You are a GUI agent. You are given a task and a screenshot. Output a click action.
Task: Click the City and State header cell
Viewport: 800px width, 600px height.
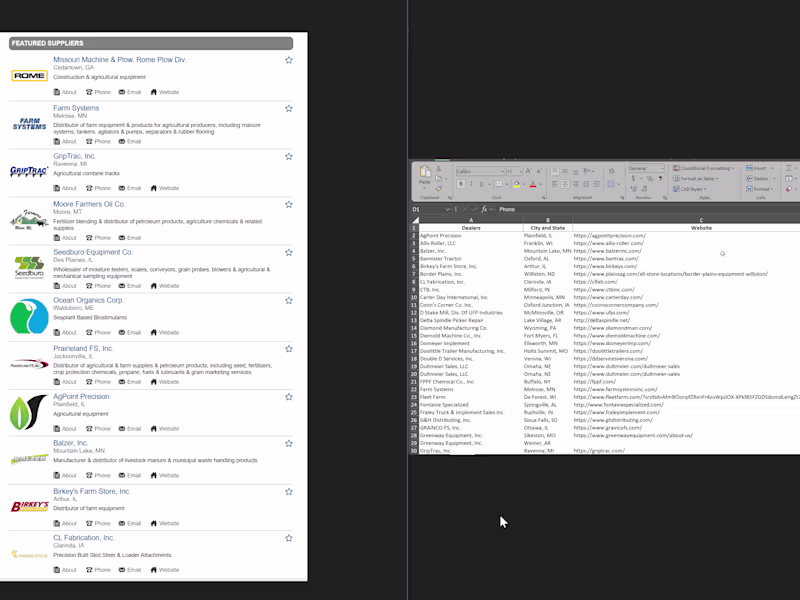point(547,228)
